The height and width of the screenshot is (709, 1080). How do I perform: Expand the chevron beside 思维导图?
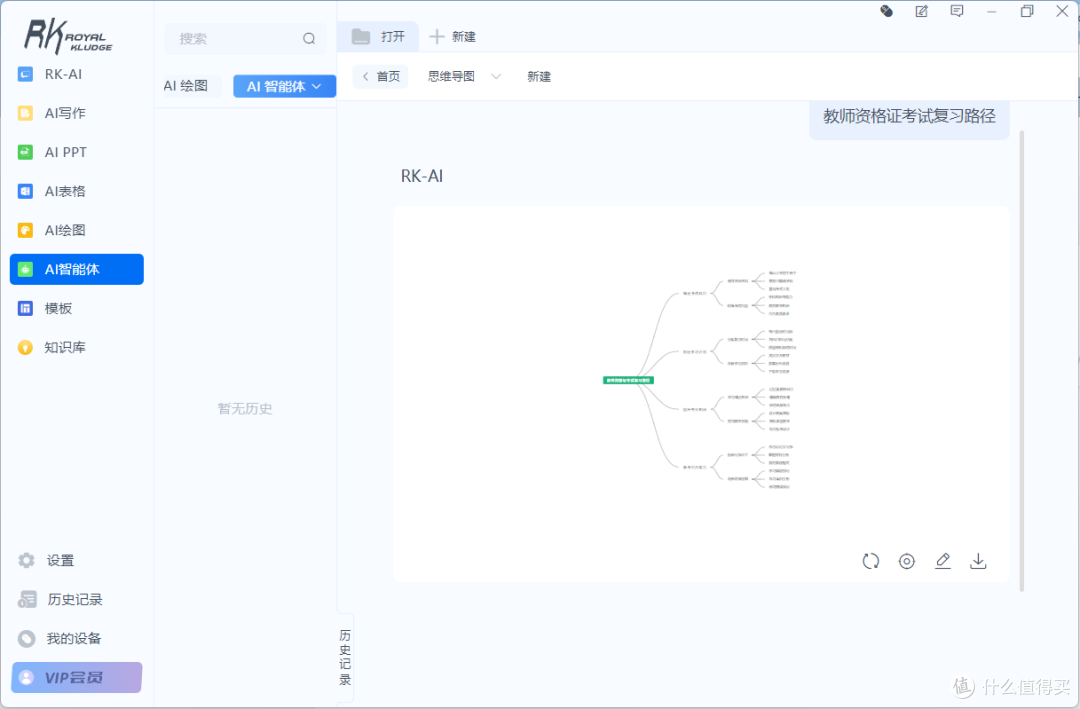click(496, 76)
